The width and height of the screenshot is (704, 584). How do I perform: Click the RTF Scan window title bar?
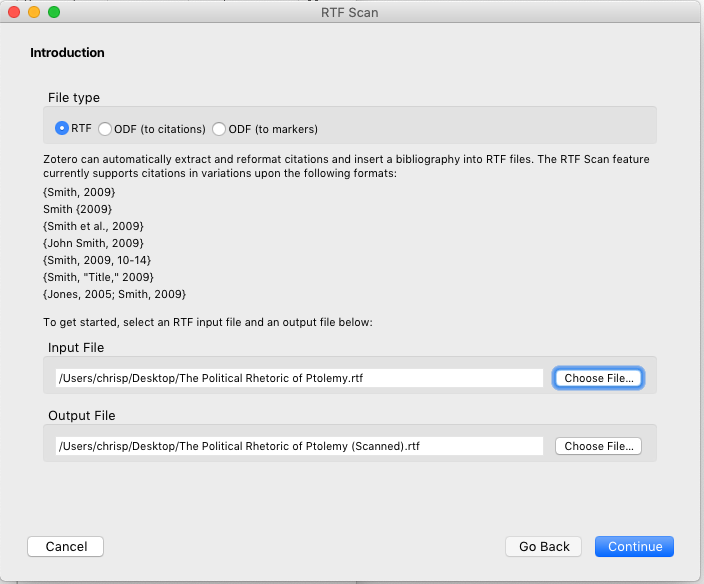click(x=350, y=13)
